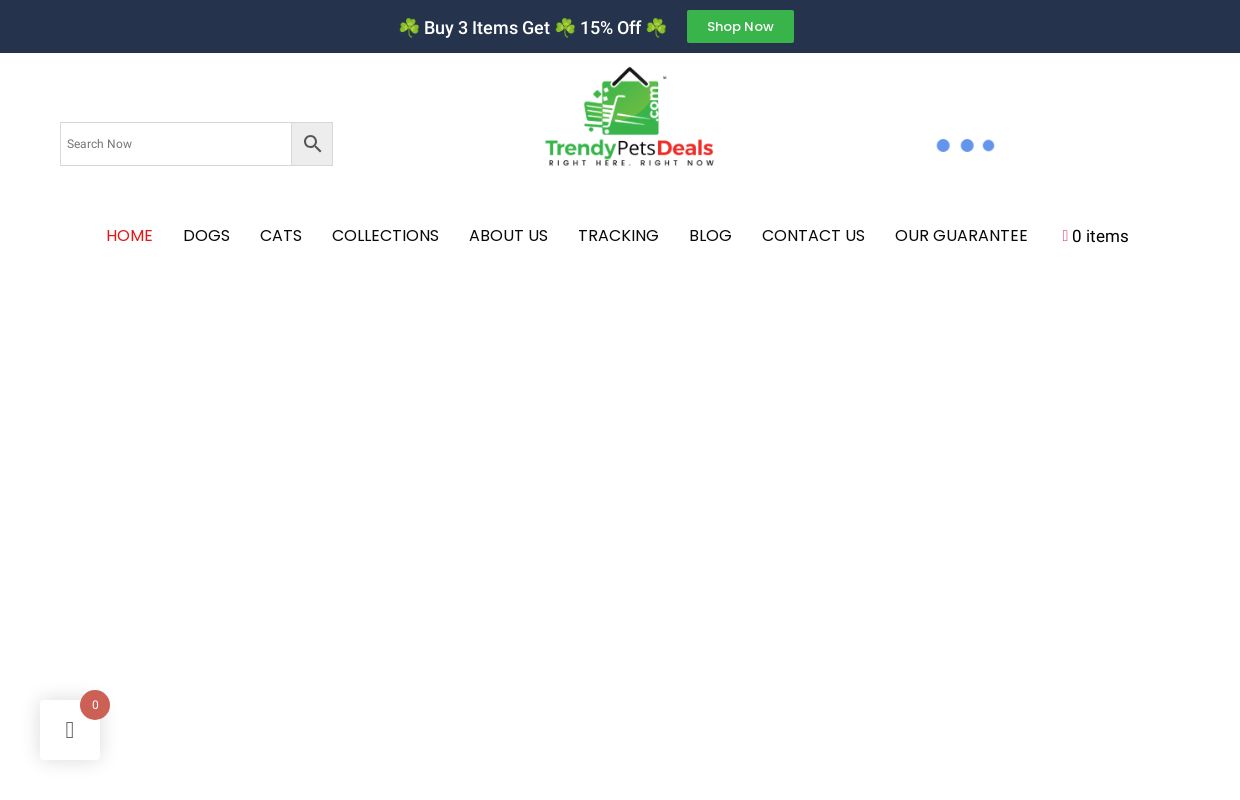
Task: Select CONTACT US in navigation
Action: pos(813,236)
